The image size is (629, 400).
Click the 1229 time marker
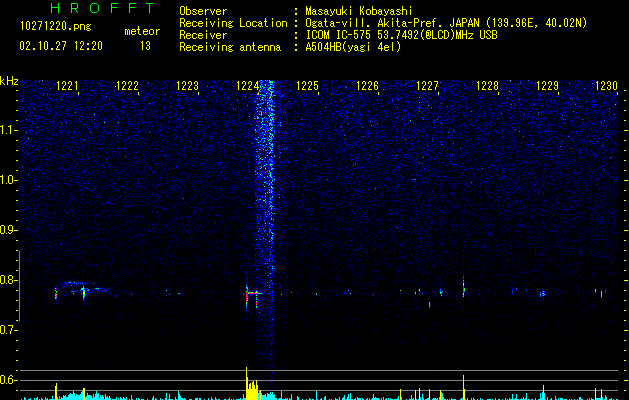tap(548, 86)
